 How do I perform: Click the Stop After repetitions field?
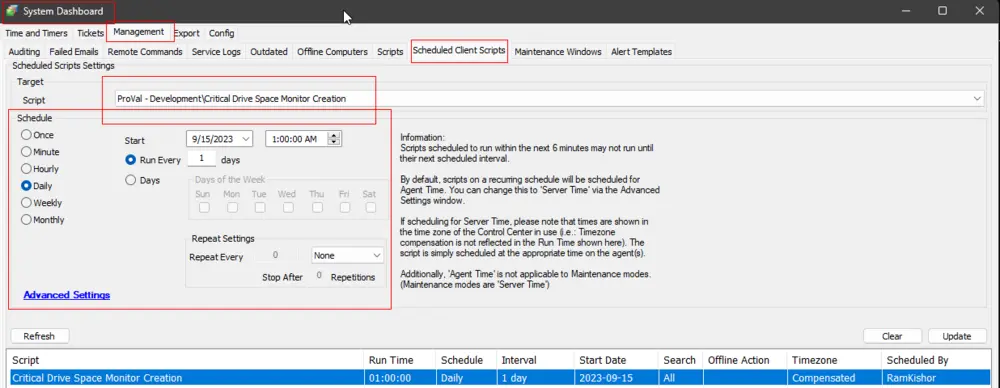click(x=318, y=276)
